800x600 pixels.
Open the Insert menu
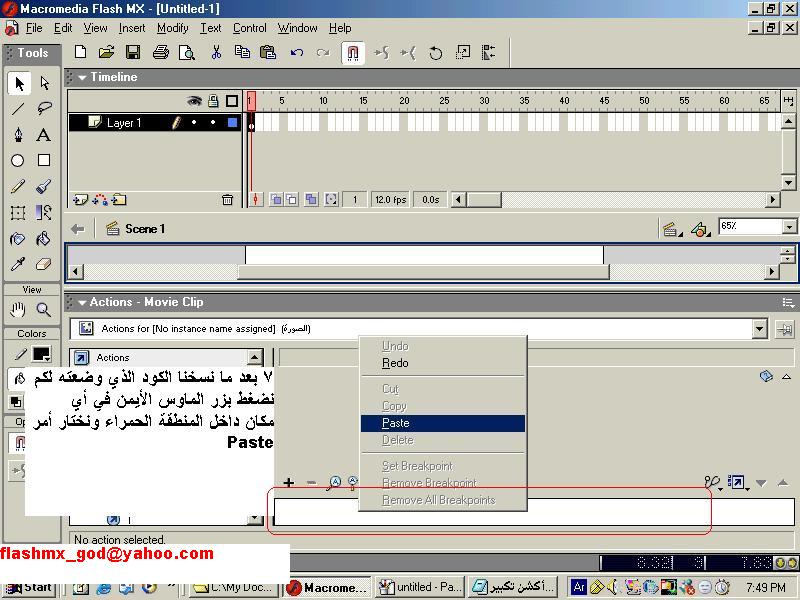[x=132, y=28]
